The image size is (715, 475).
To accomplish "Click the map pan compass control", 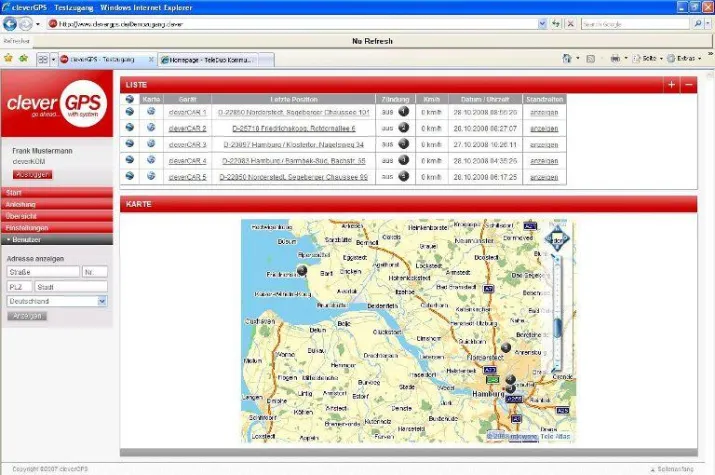I will pos(557,241).
